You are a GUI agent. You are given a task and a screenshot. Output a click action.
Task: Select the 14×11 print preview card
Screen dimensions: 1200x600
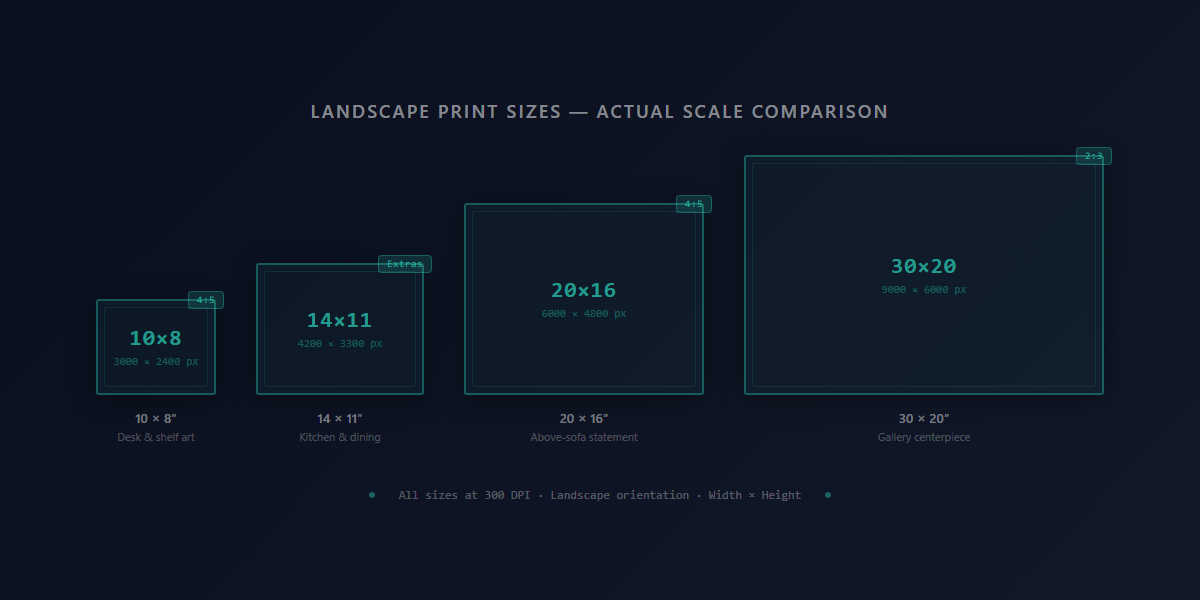point(340,328)
